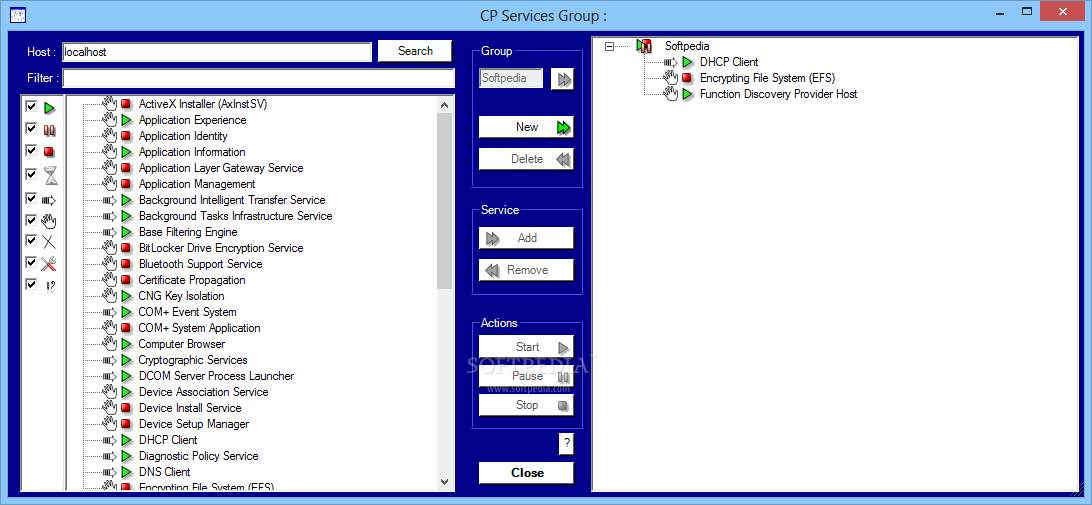Click the Add service button

pyautogui.click(x=526, y=238)
